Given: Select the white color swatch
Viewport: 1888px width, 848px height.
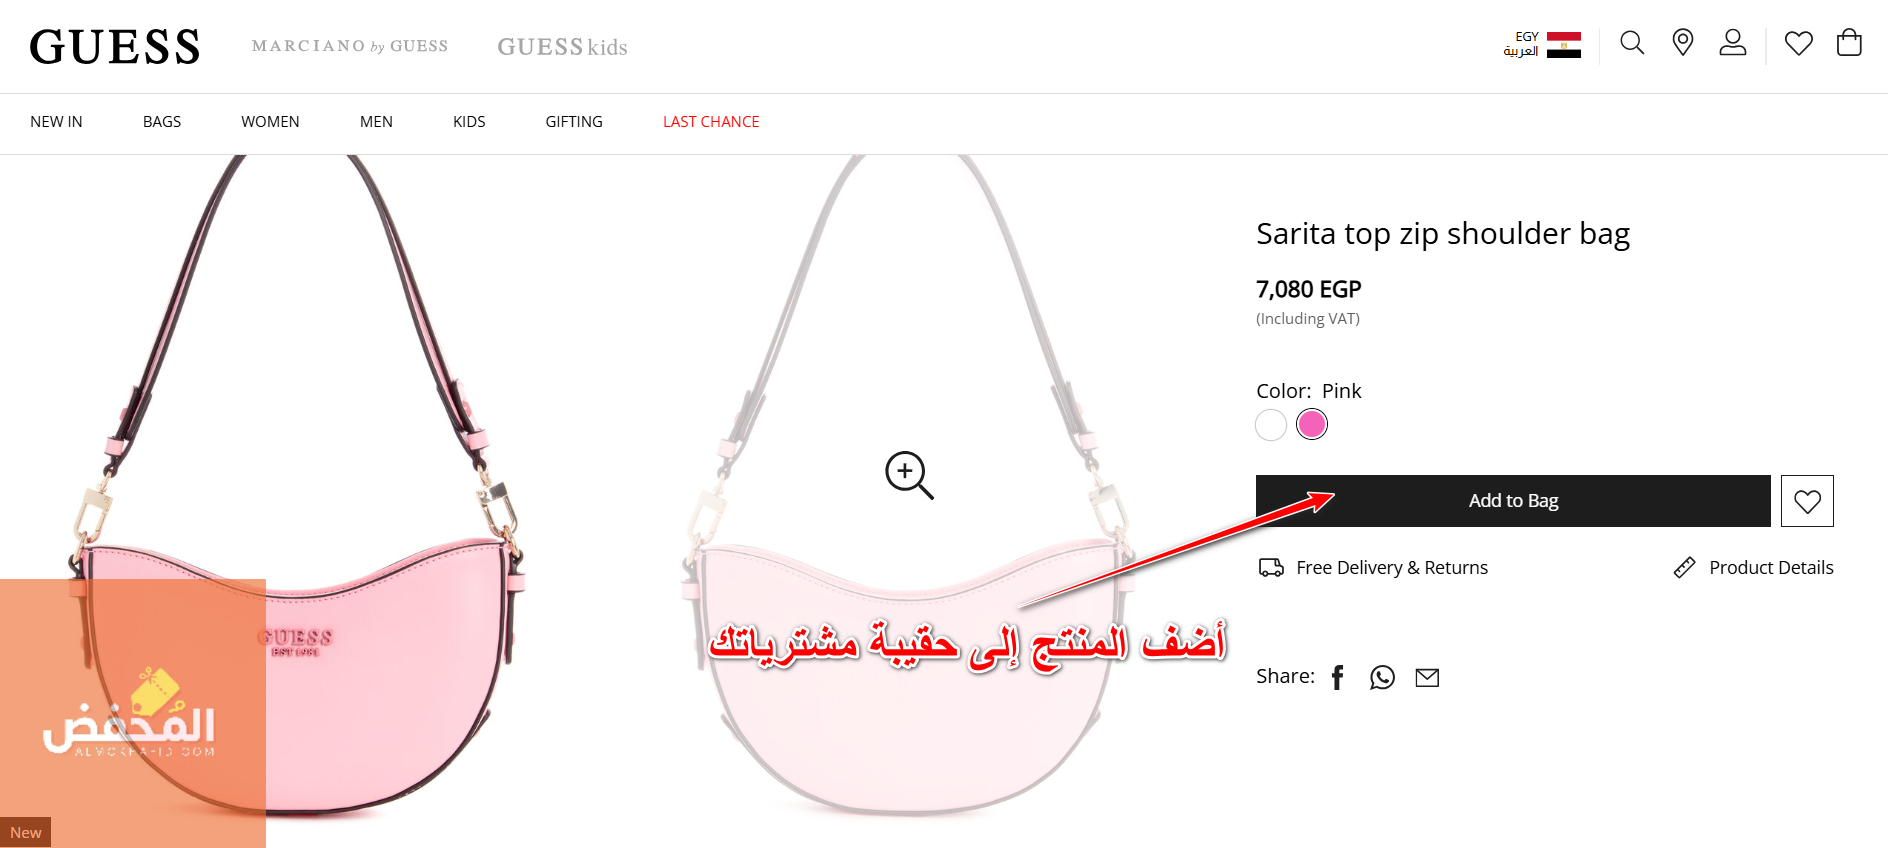Looking at the screenshot, I should click(1271, 425).
